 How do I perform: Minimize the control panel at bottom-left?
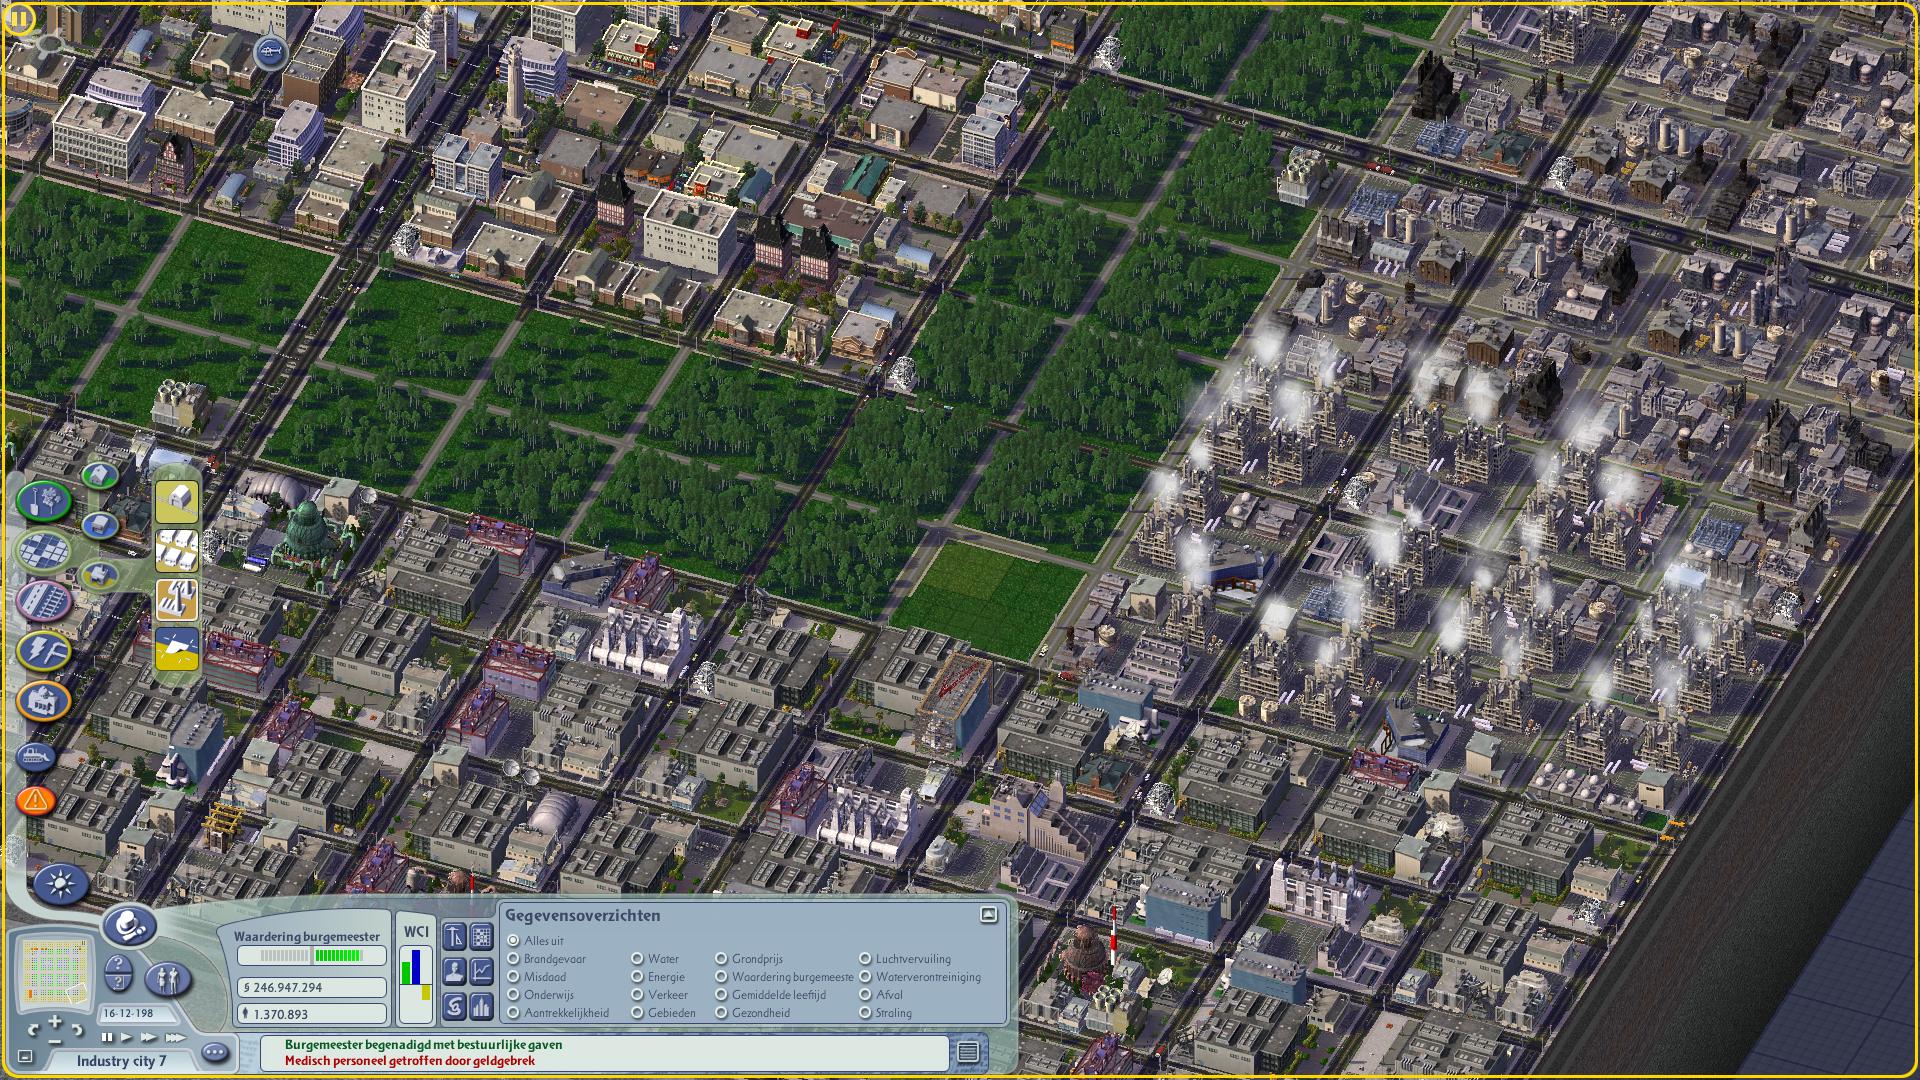26,1056
